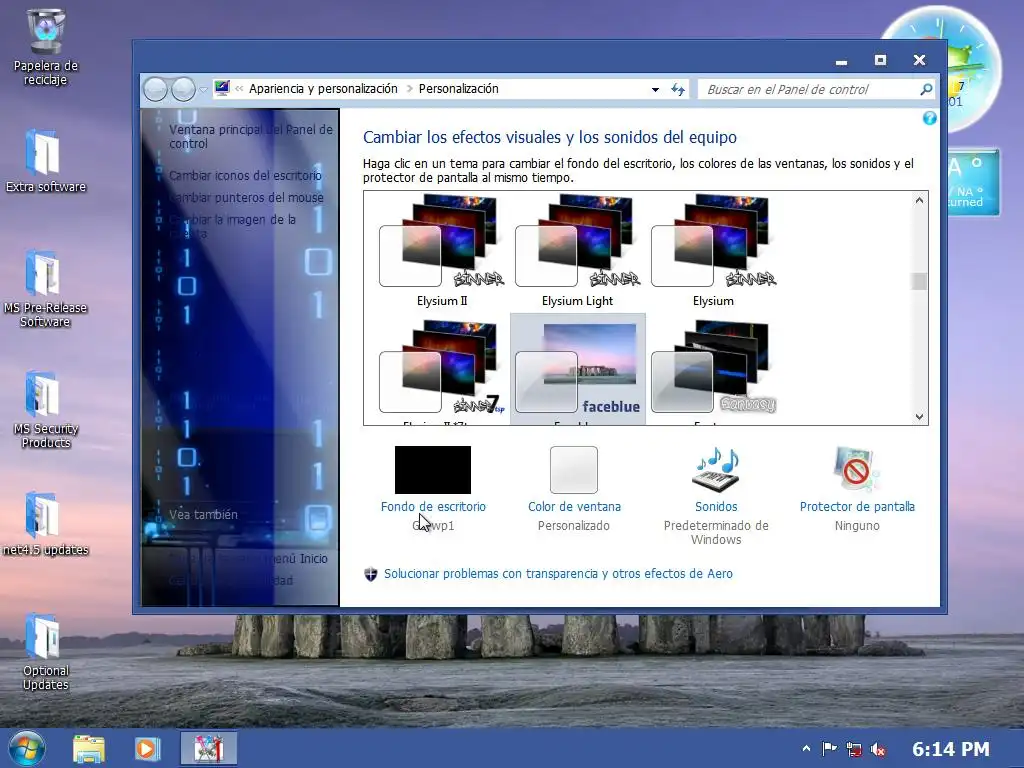This screenshot has height=768, width=1024.
Task: Open the Color de ventana link
Action: tap(574, 507)
